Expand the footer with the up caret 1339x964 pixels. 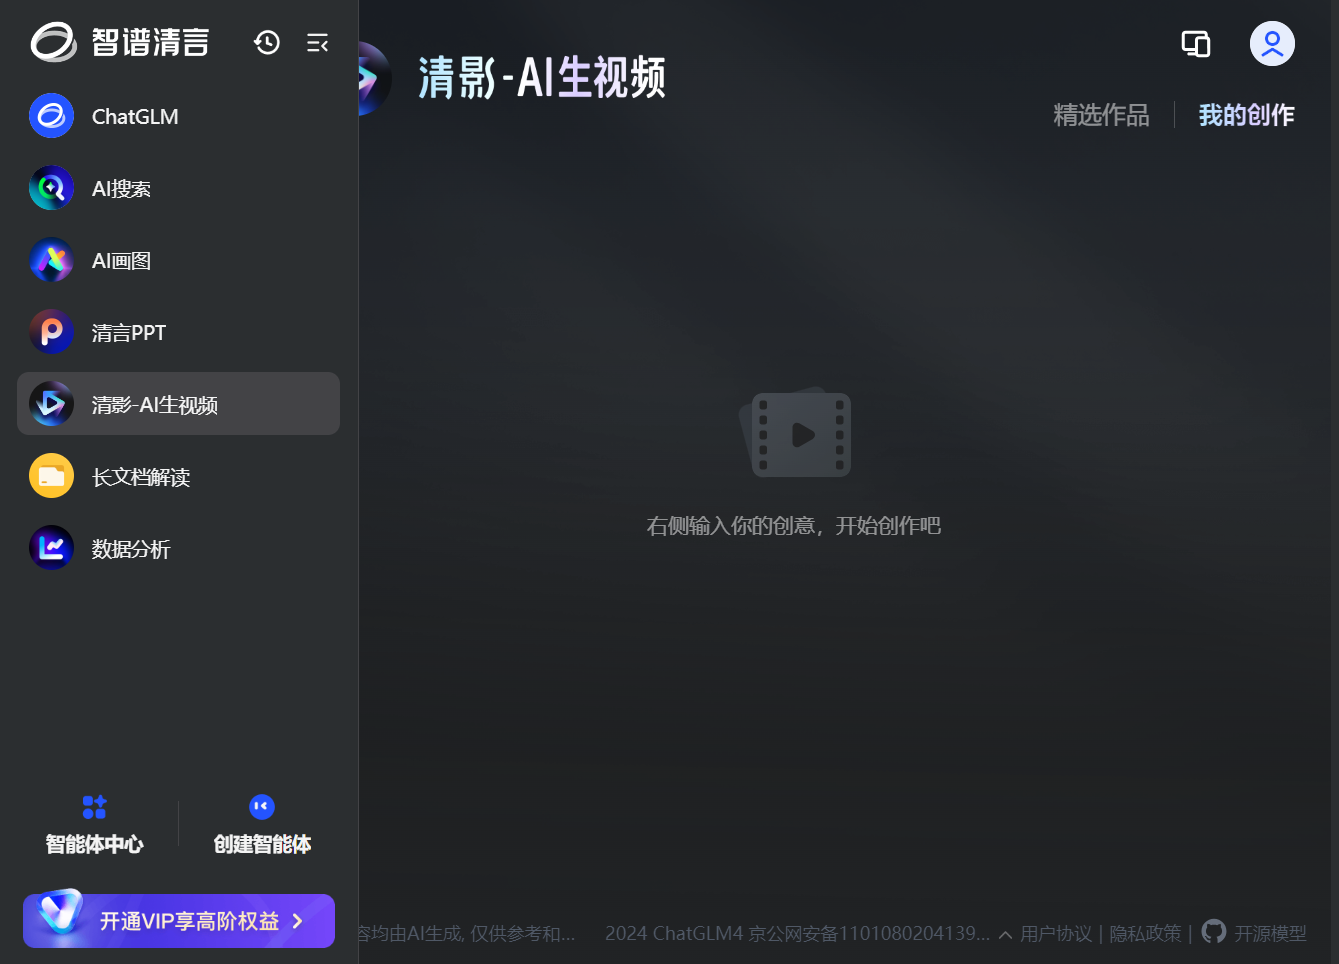click(1005, 935)
